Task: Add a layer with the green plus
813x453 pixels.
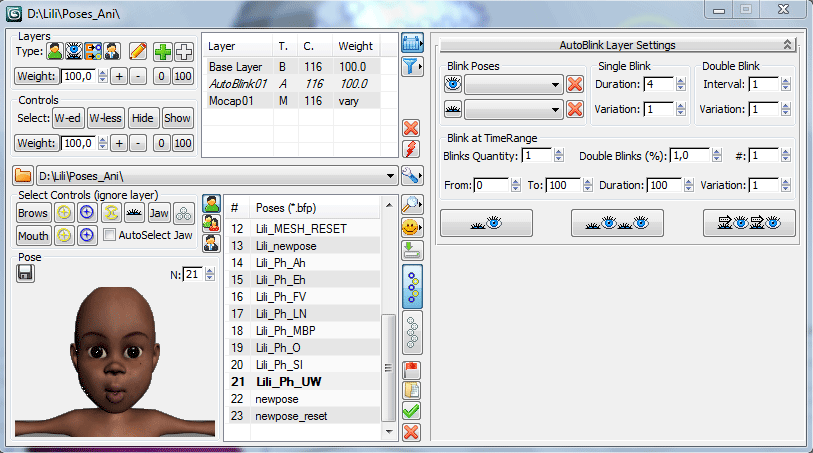Action: coord(162,51)
